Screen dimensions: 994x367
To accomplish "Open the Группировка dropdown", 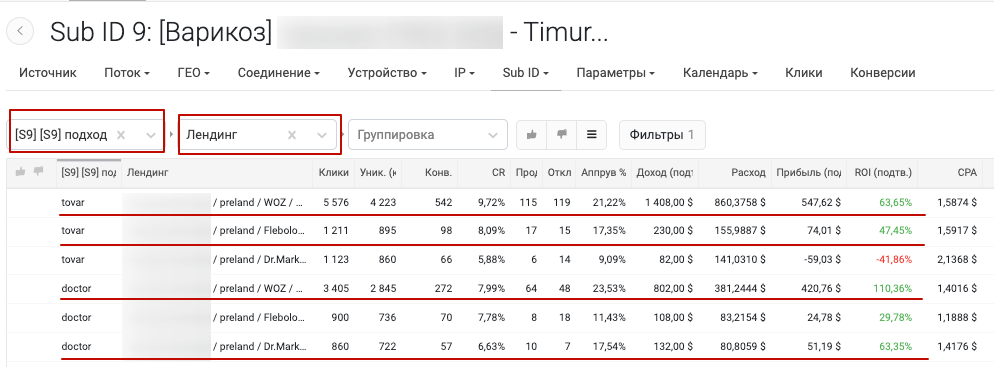I will click(428, 135).
